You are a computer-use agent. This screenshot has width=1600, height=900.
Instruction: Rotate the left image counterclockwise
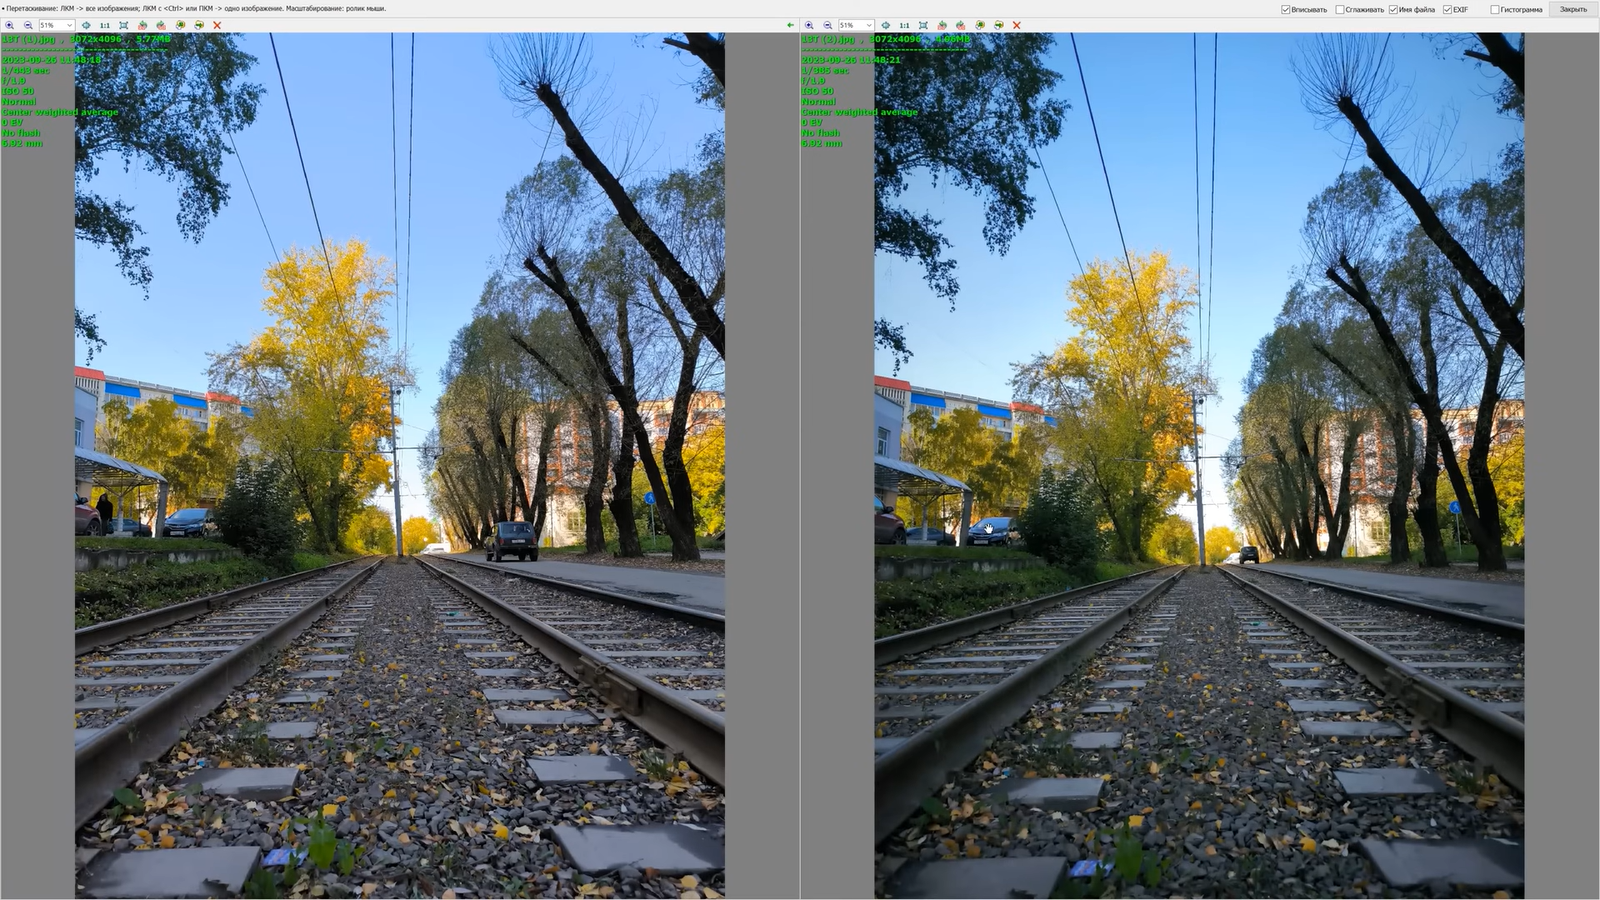[x=143, y=25]
